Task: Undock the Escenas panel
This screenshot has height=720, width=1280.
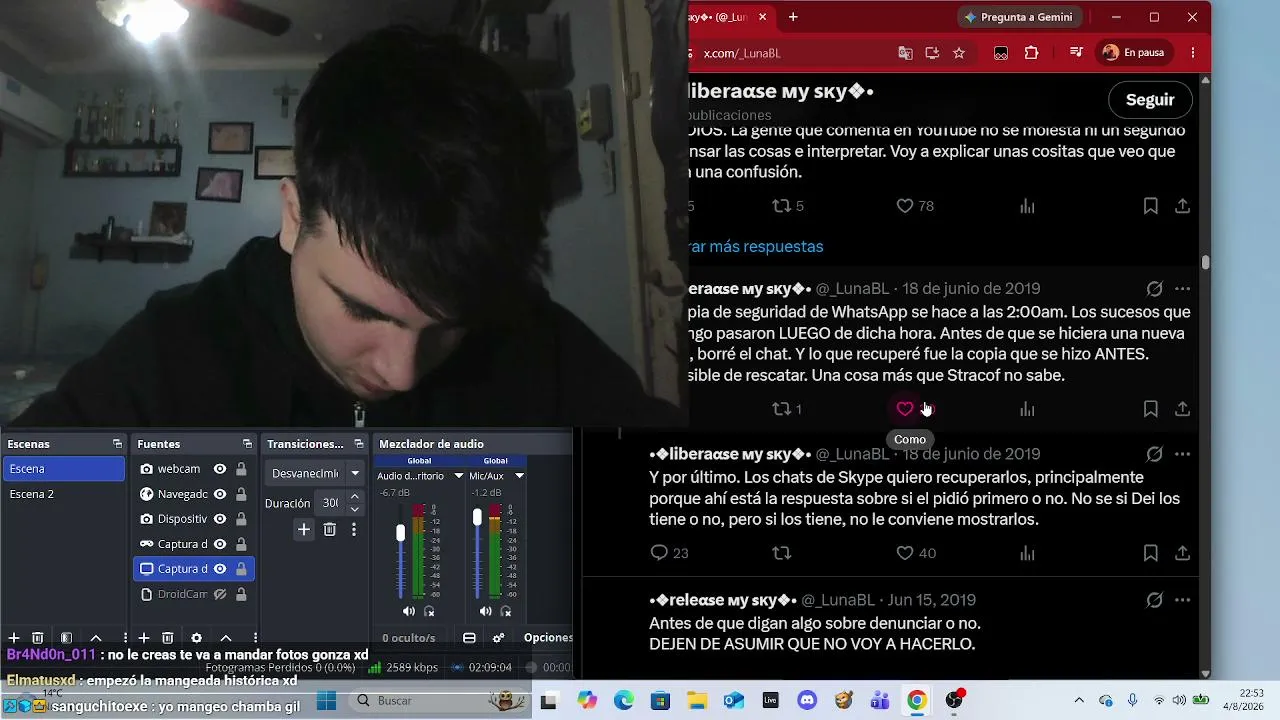Action: pos(117,444)
